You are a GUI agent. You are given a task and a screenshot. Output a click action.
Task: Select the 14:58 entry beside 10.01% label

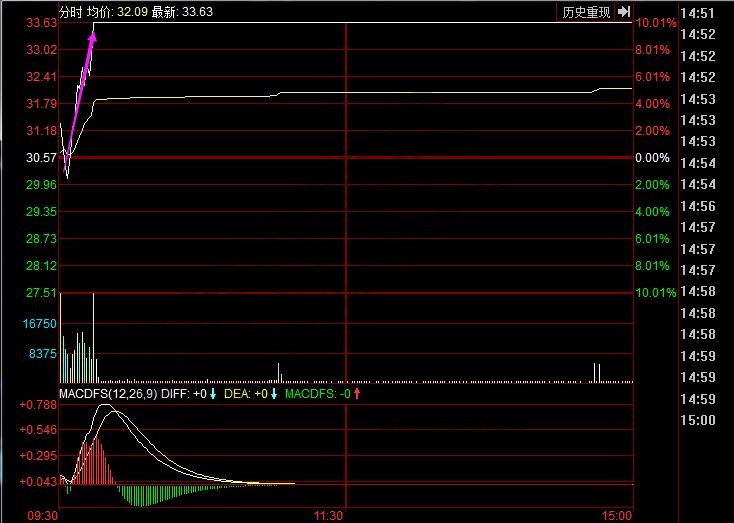tap(696, 291)
